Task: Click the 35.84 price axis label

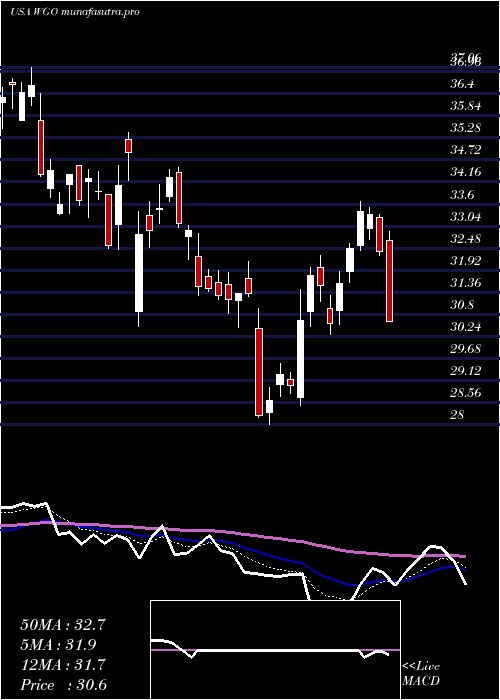Action: (466, 106)
